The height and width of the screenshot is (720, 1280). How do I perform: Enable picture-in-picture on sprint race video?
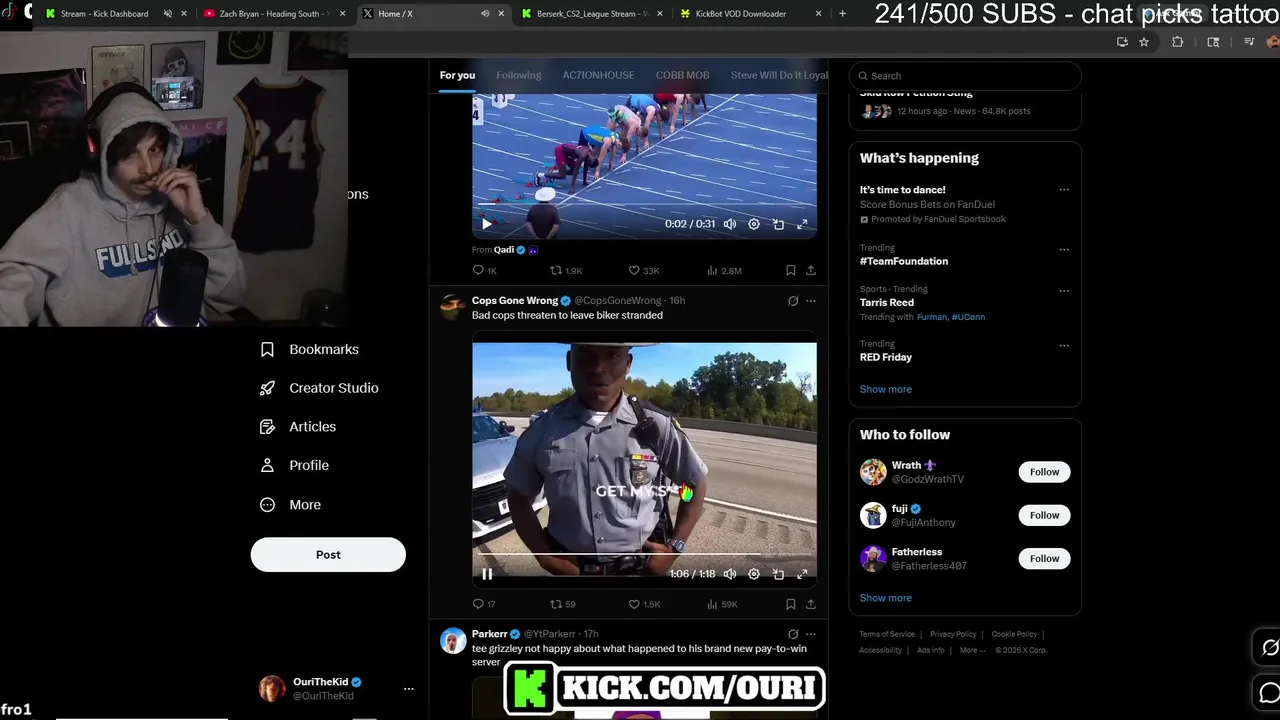[x=778, y=224]
